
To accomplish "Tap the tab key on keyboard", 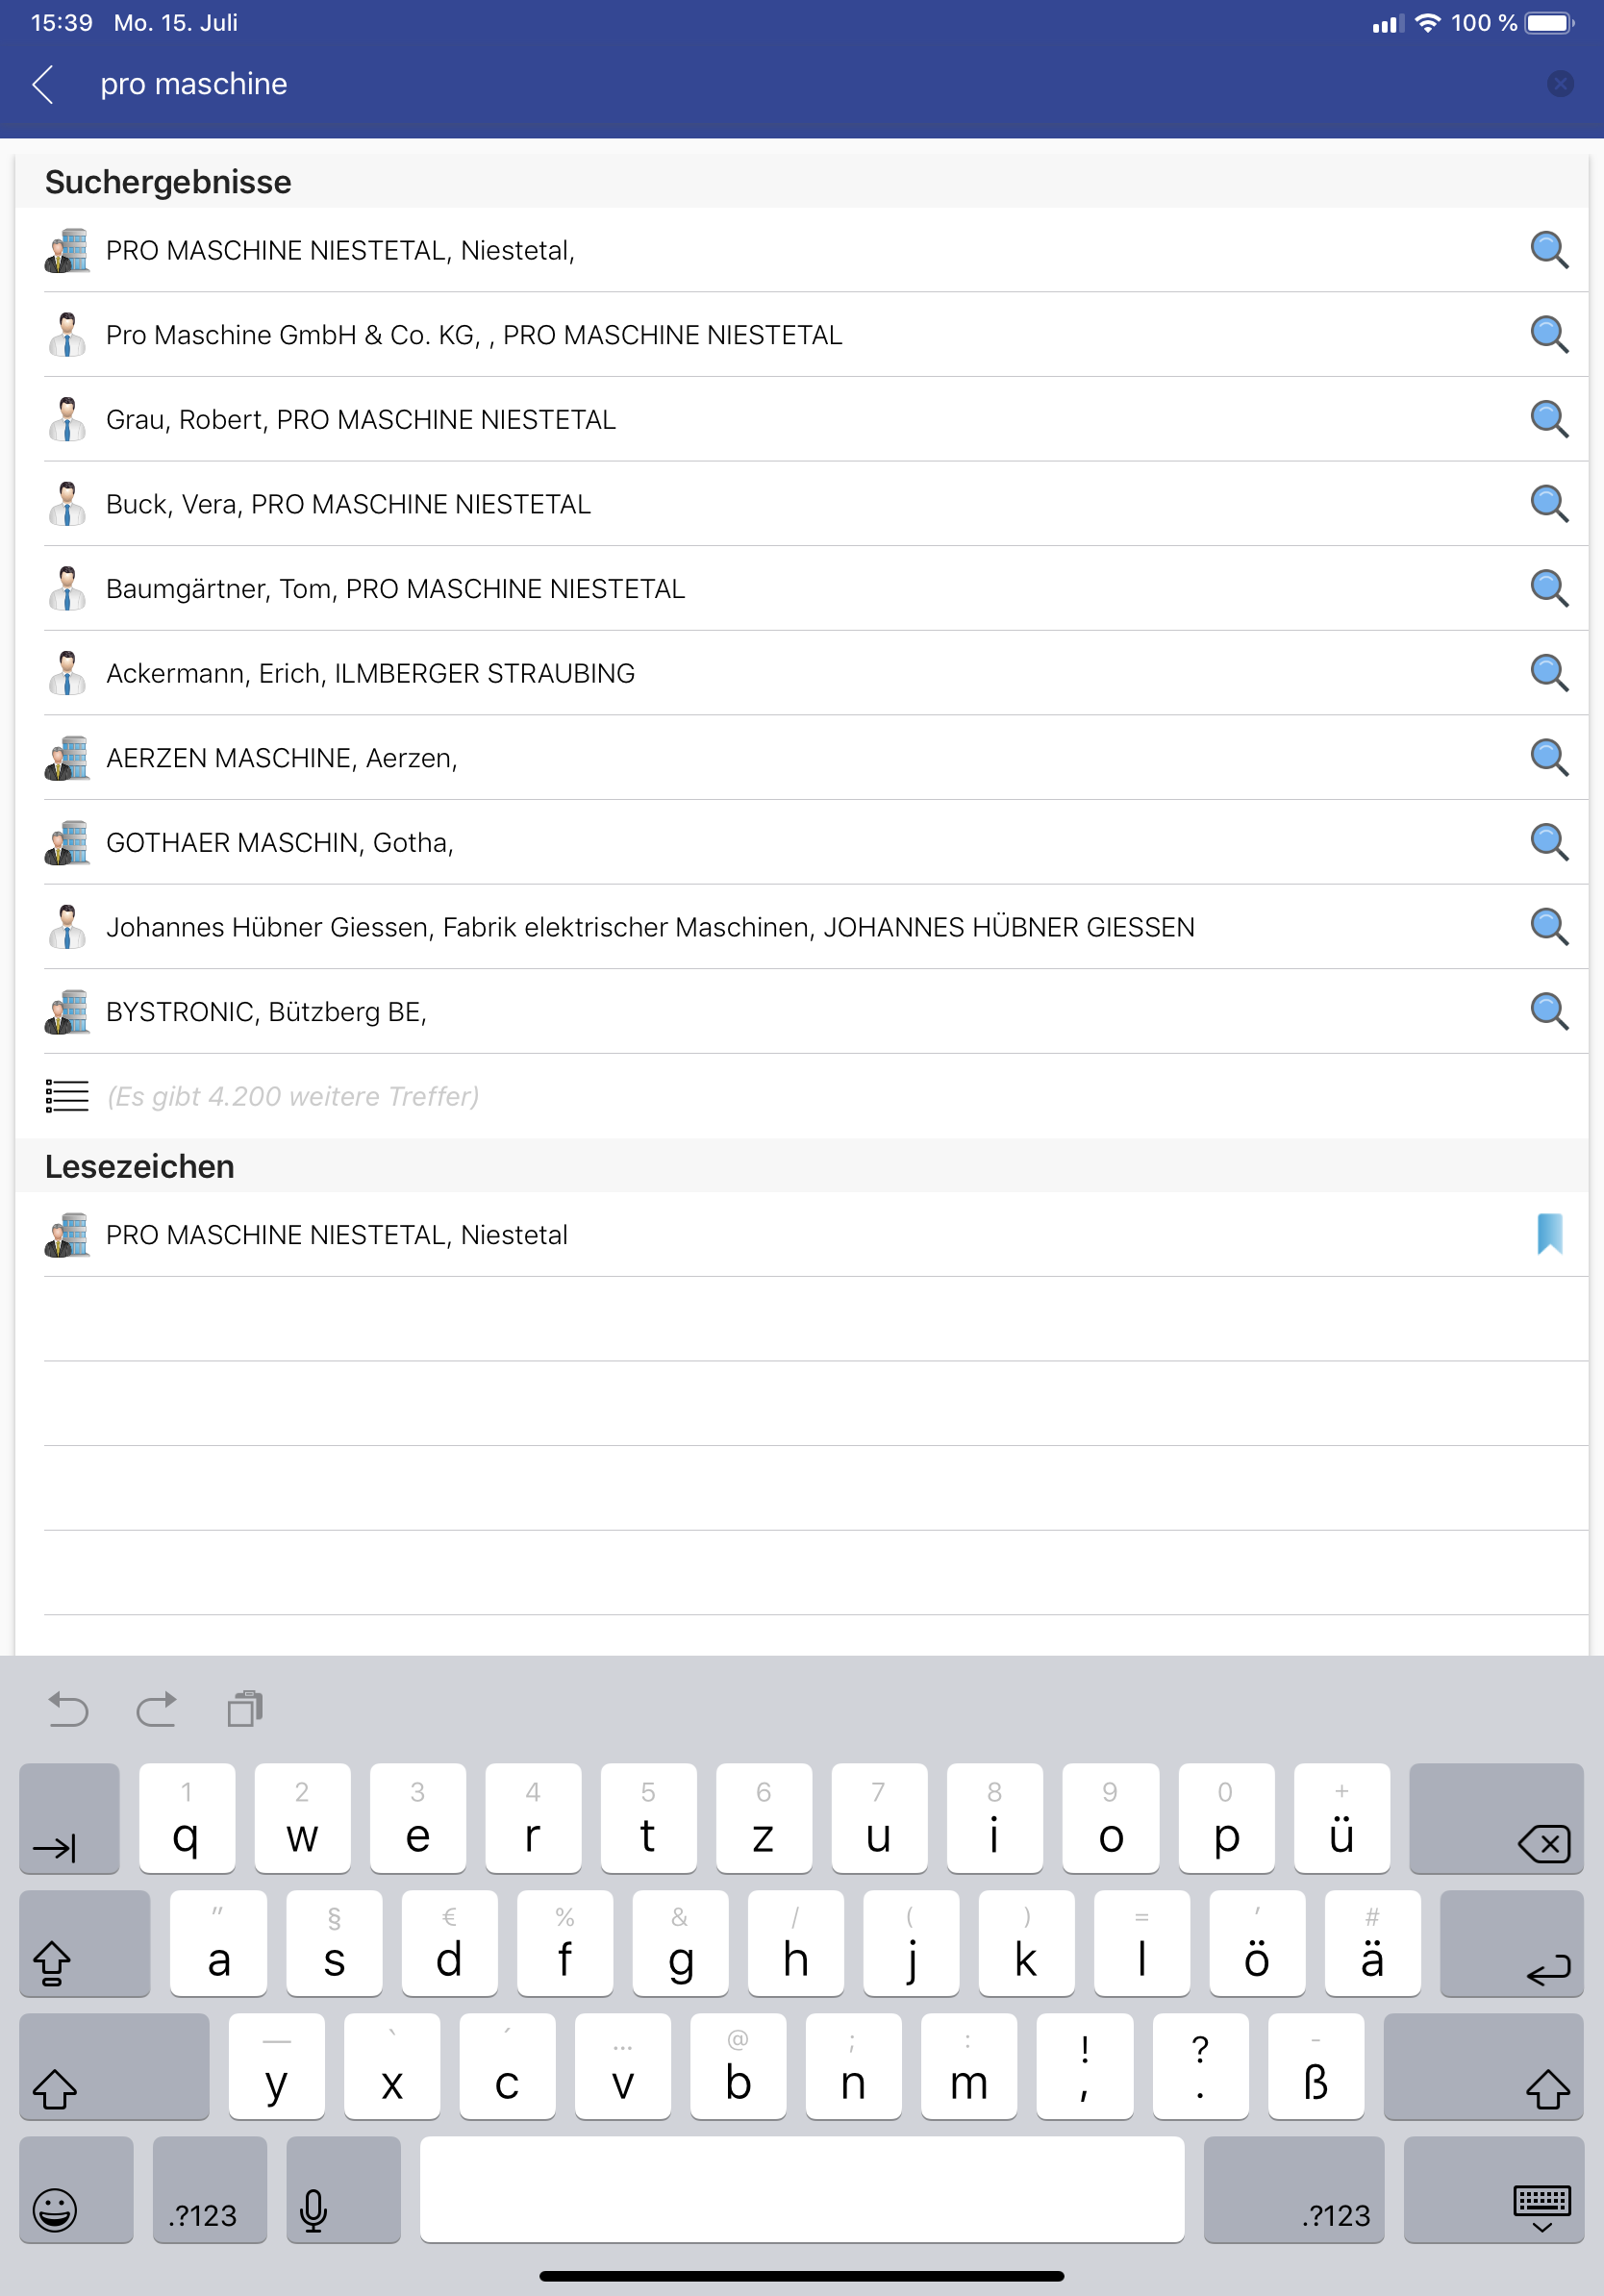I will click(x=69, y=1818).
